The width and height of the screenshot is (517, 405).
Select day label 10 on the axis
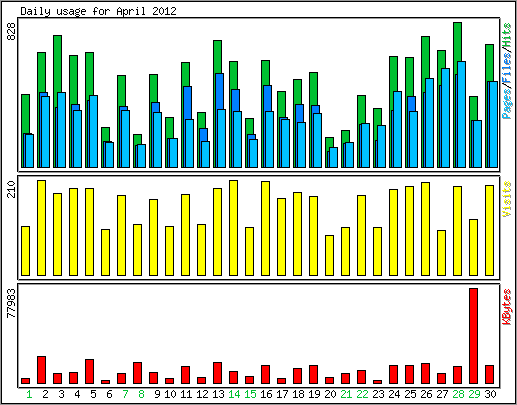tap(170, 395)
